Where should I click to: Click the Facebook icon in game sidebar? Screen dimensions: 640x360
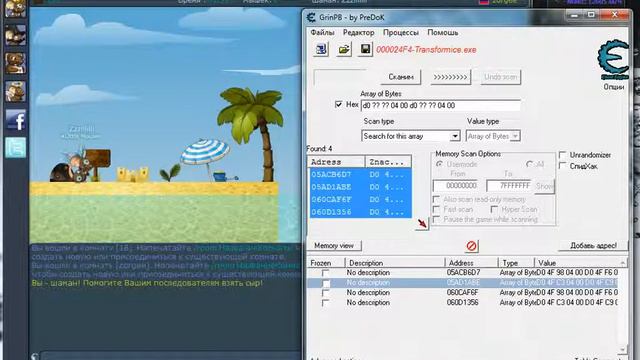point(16,120)
